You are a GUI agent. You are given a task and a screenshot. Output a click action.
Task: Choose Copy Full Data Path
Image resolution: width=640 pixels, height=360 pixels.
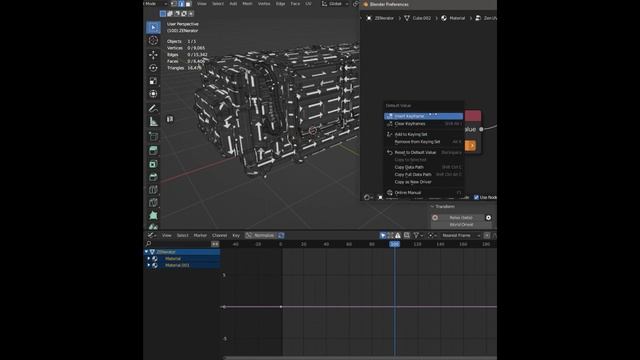pyautogui.click(x=423, y=174)
